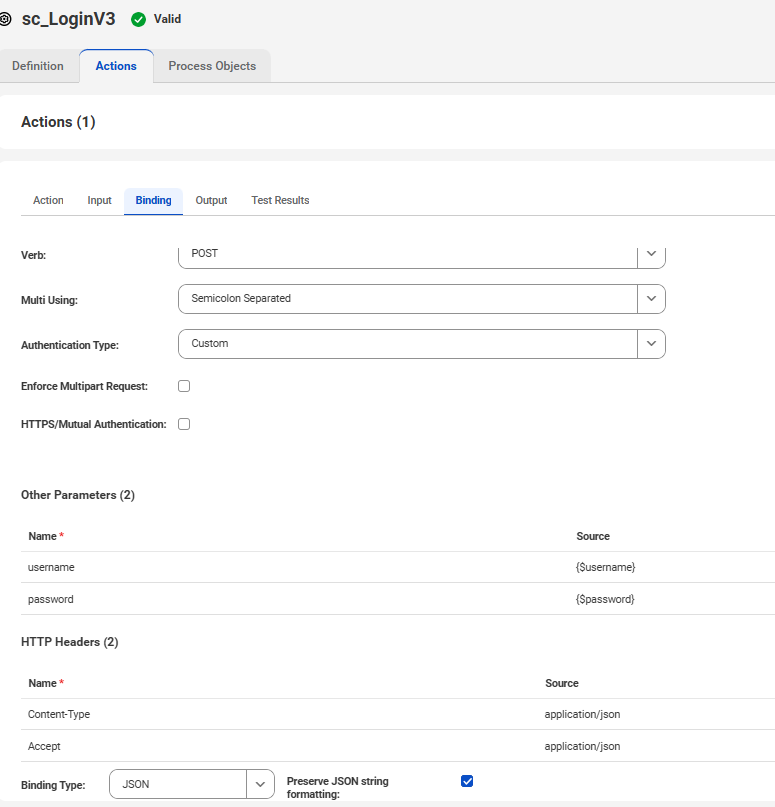Screen dimensions: 775x807
Task: Expand the Verb dropdown arrow
Action: pos(651,254)
